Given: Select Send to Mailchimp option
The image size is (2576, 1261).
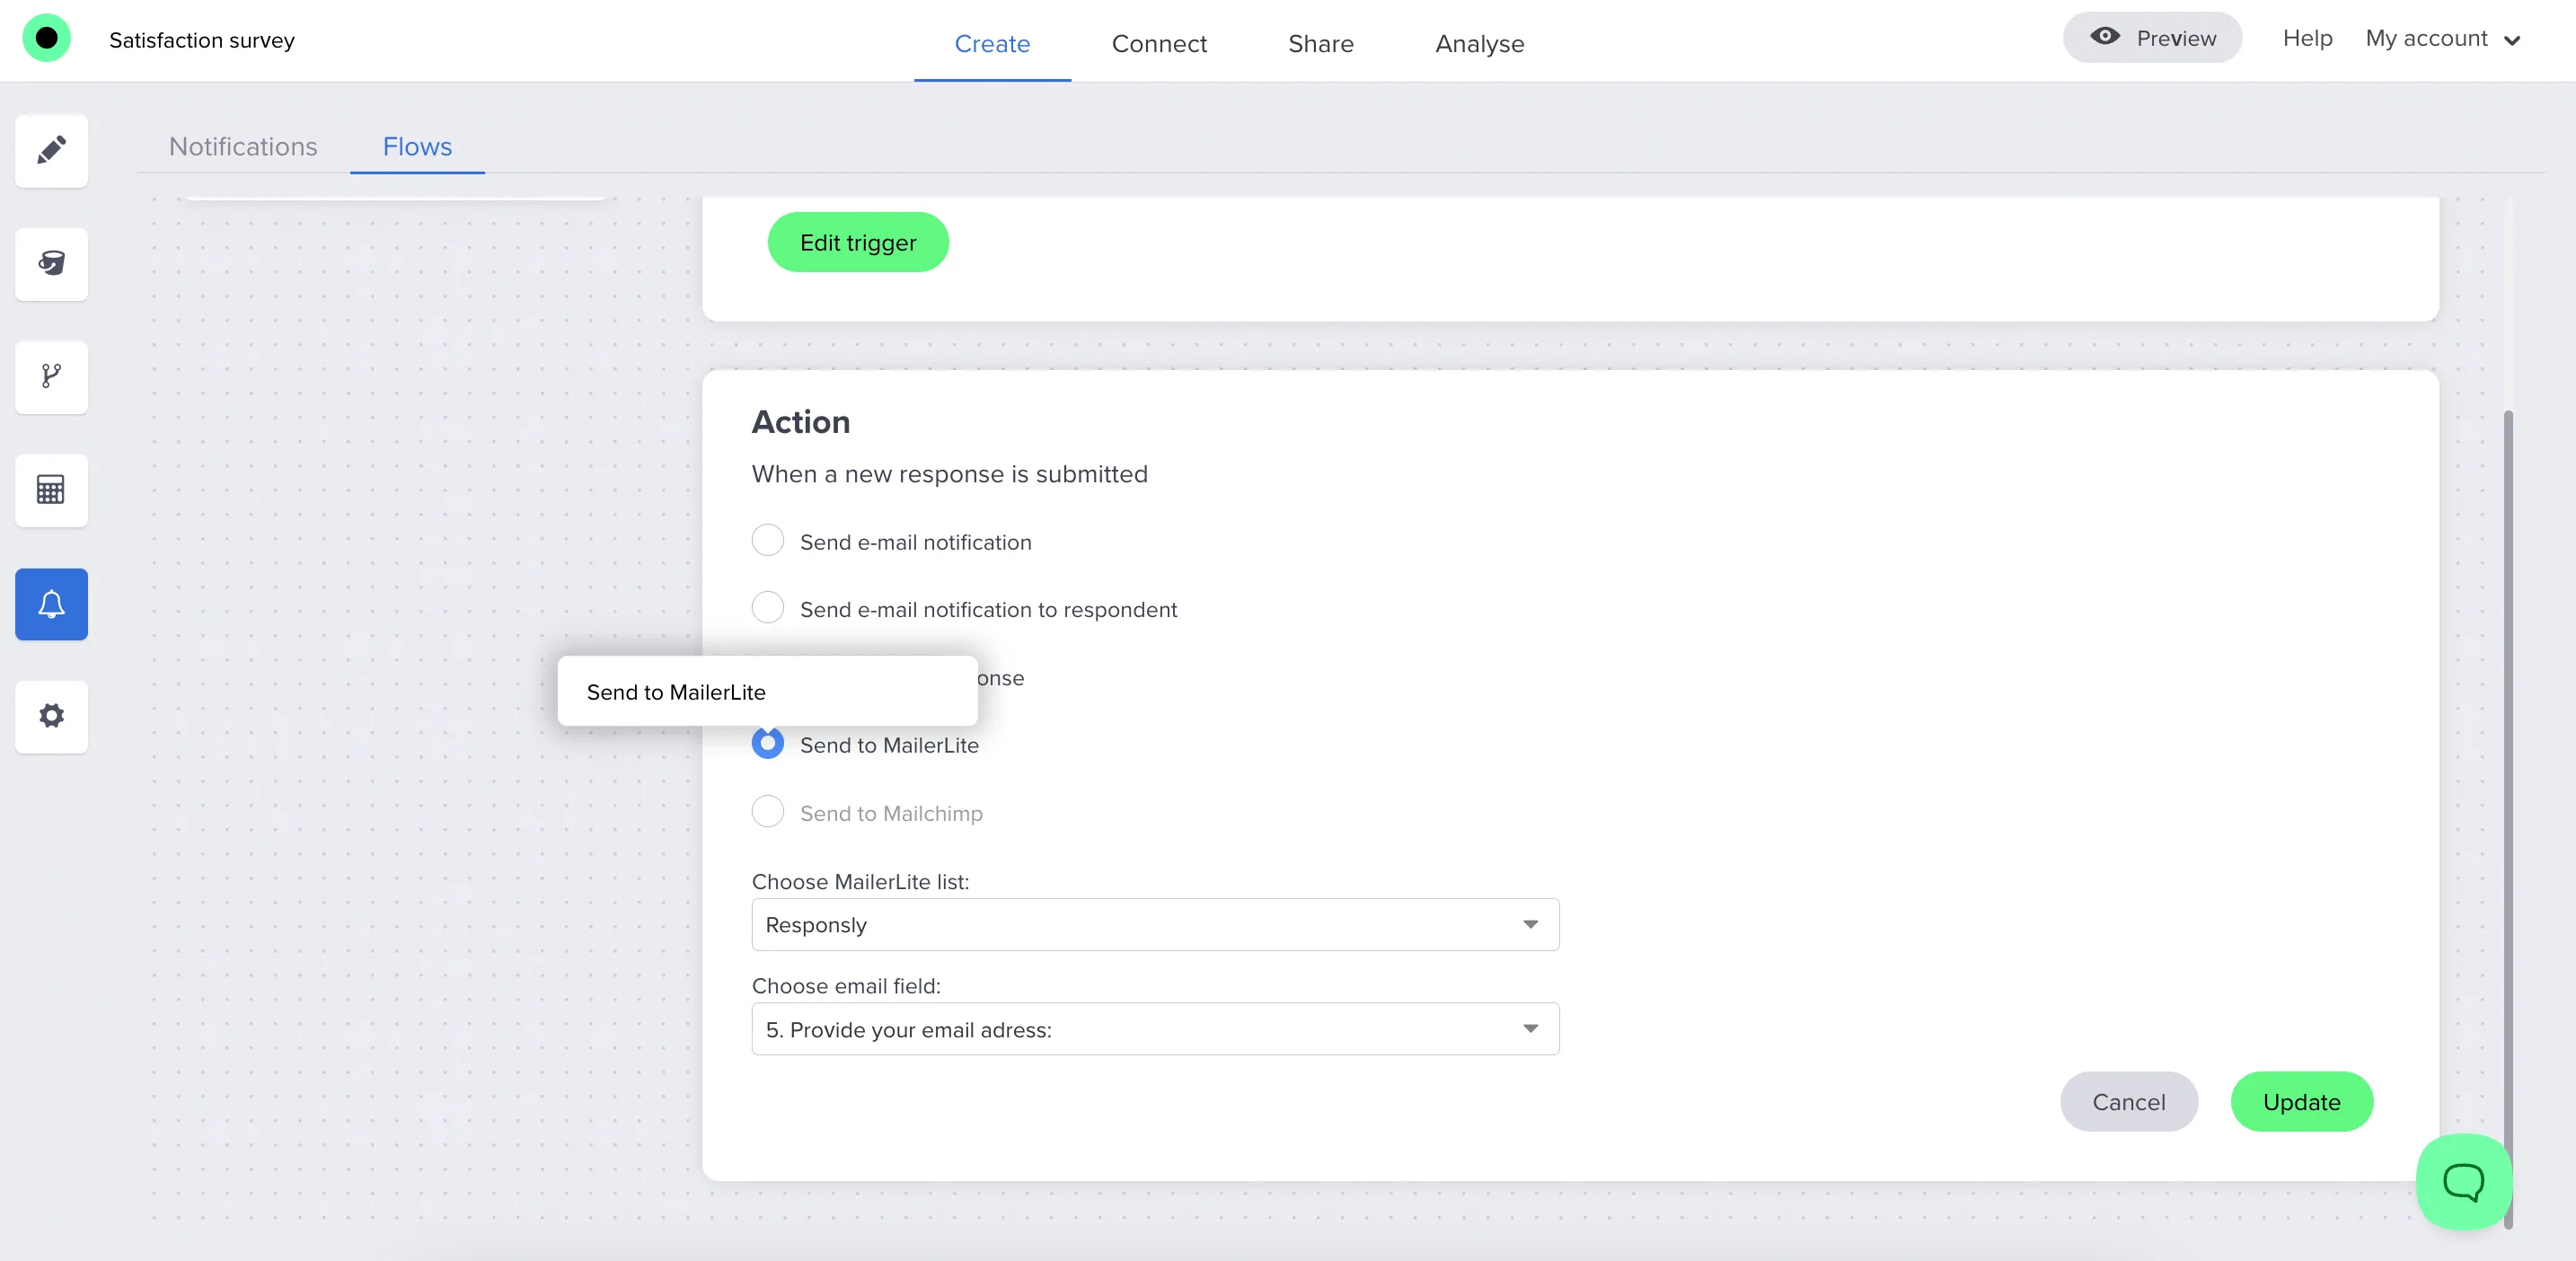Looking at the screenshot, I should click(767, 812).
